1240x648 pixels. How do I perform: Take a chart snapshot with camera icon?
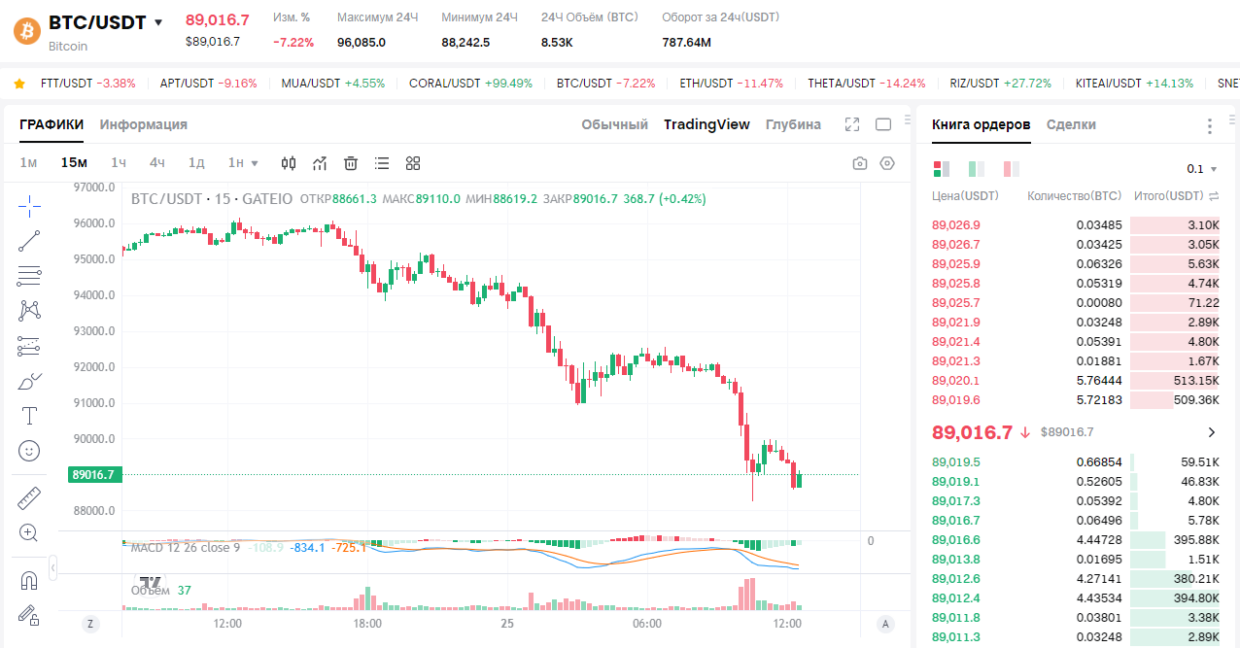point(859,163)
